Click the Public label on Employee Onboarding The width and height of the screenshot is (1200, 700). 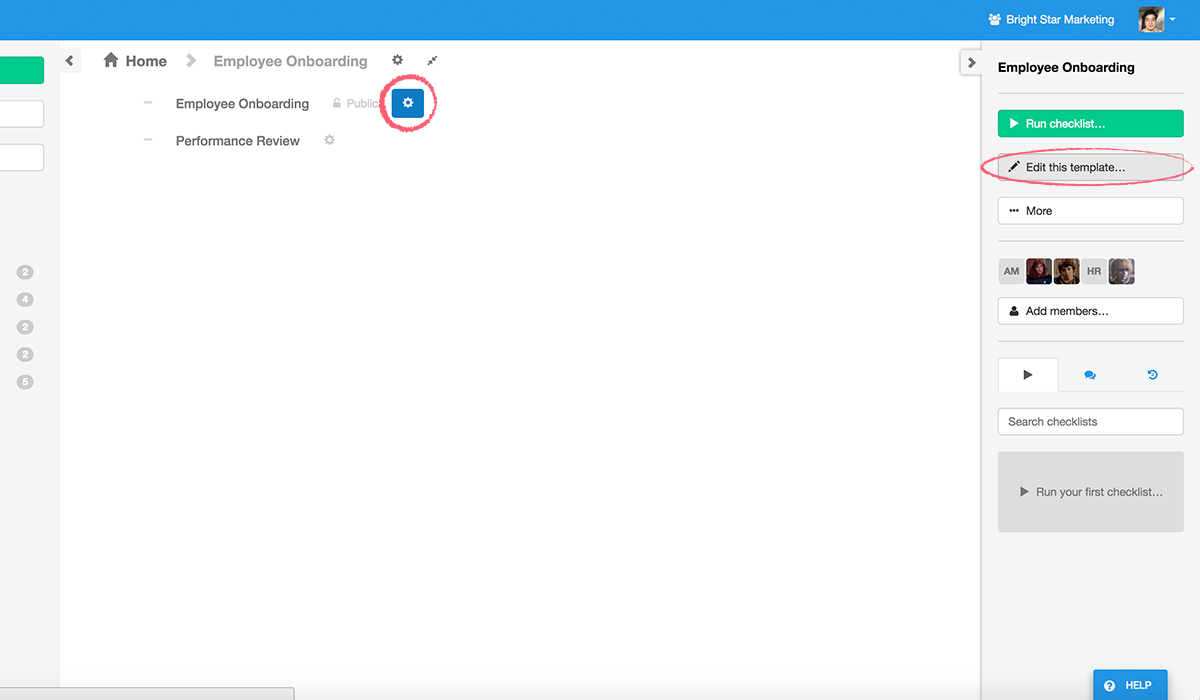(364, 104)
